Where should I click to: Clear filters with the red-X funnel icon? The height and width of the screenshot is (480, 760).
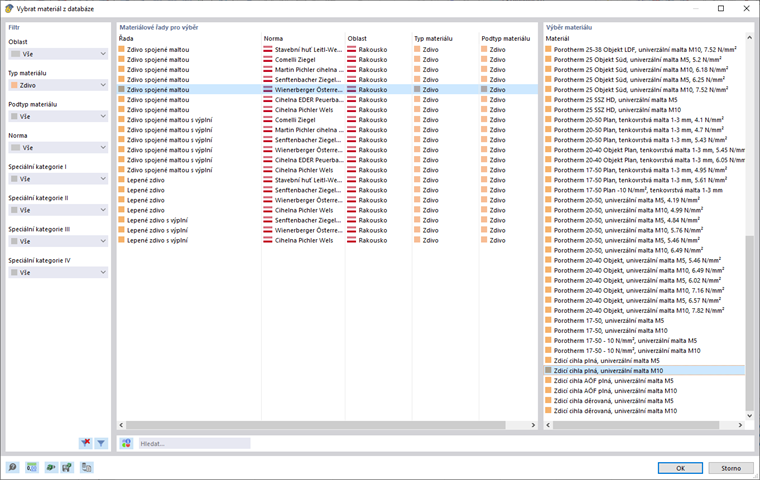click(85, 443)
